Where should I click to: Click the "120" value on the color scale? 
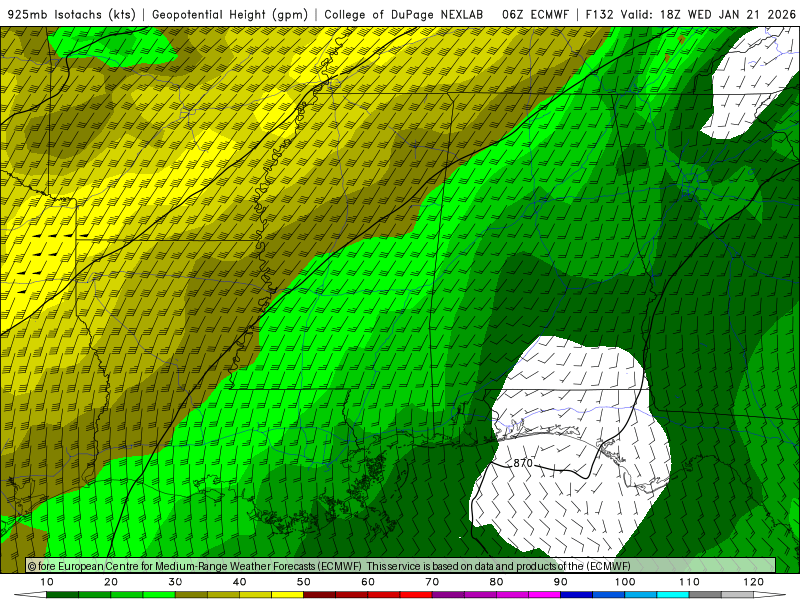point(753,582)
